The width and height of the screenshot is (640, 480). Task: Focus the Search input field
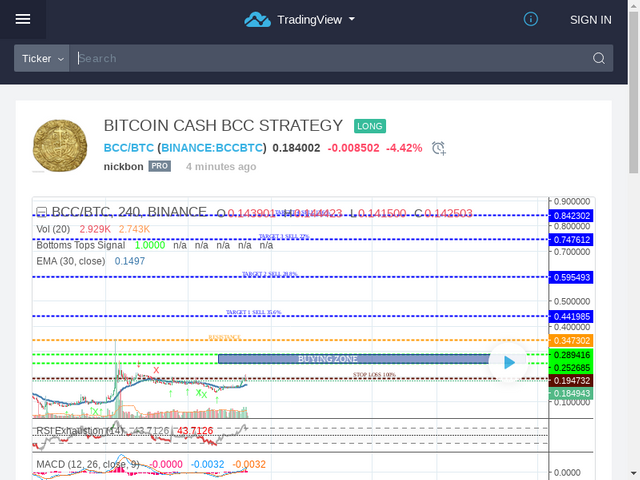(331, 58)
